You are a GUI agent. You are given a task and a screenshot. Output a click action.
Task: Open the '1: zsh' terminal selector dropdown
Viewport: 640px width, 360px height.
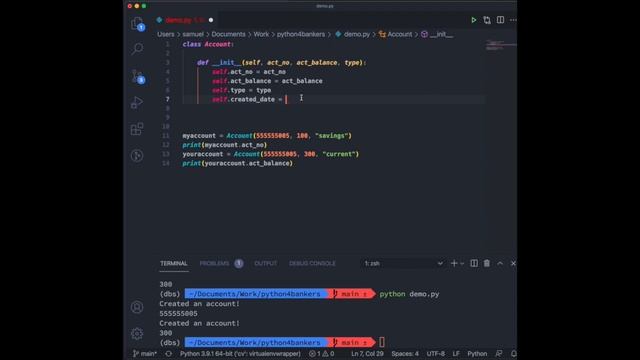tap(403, 263)
